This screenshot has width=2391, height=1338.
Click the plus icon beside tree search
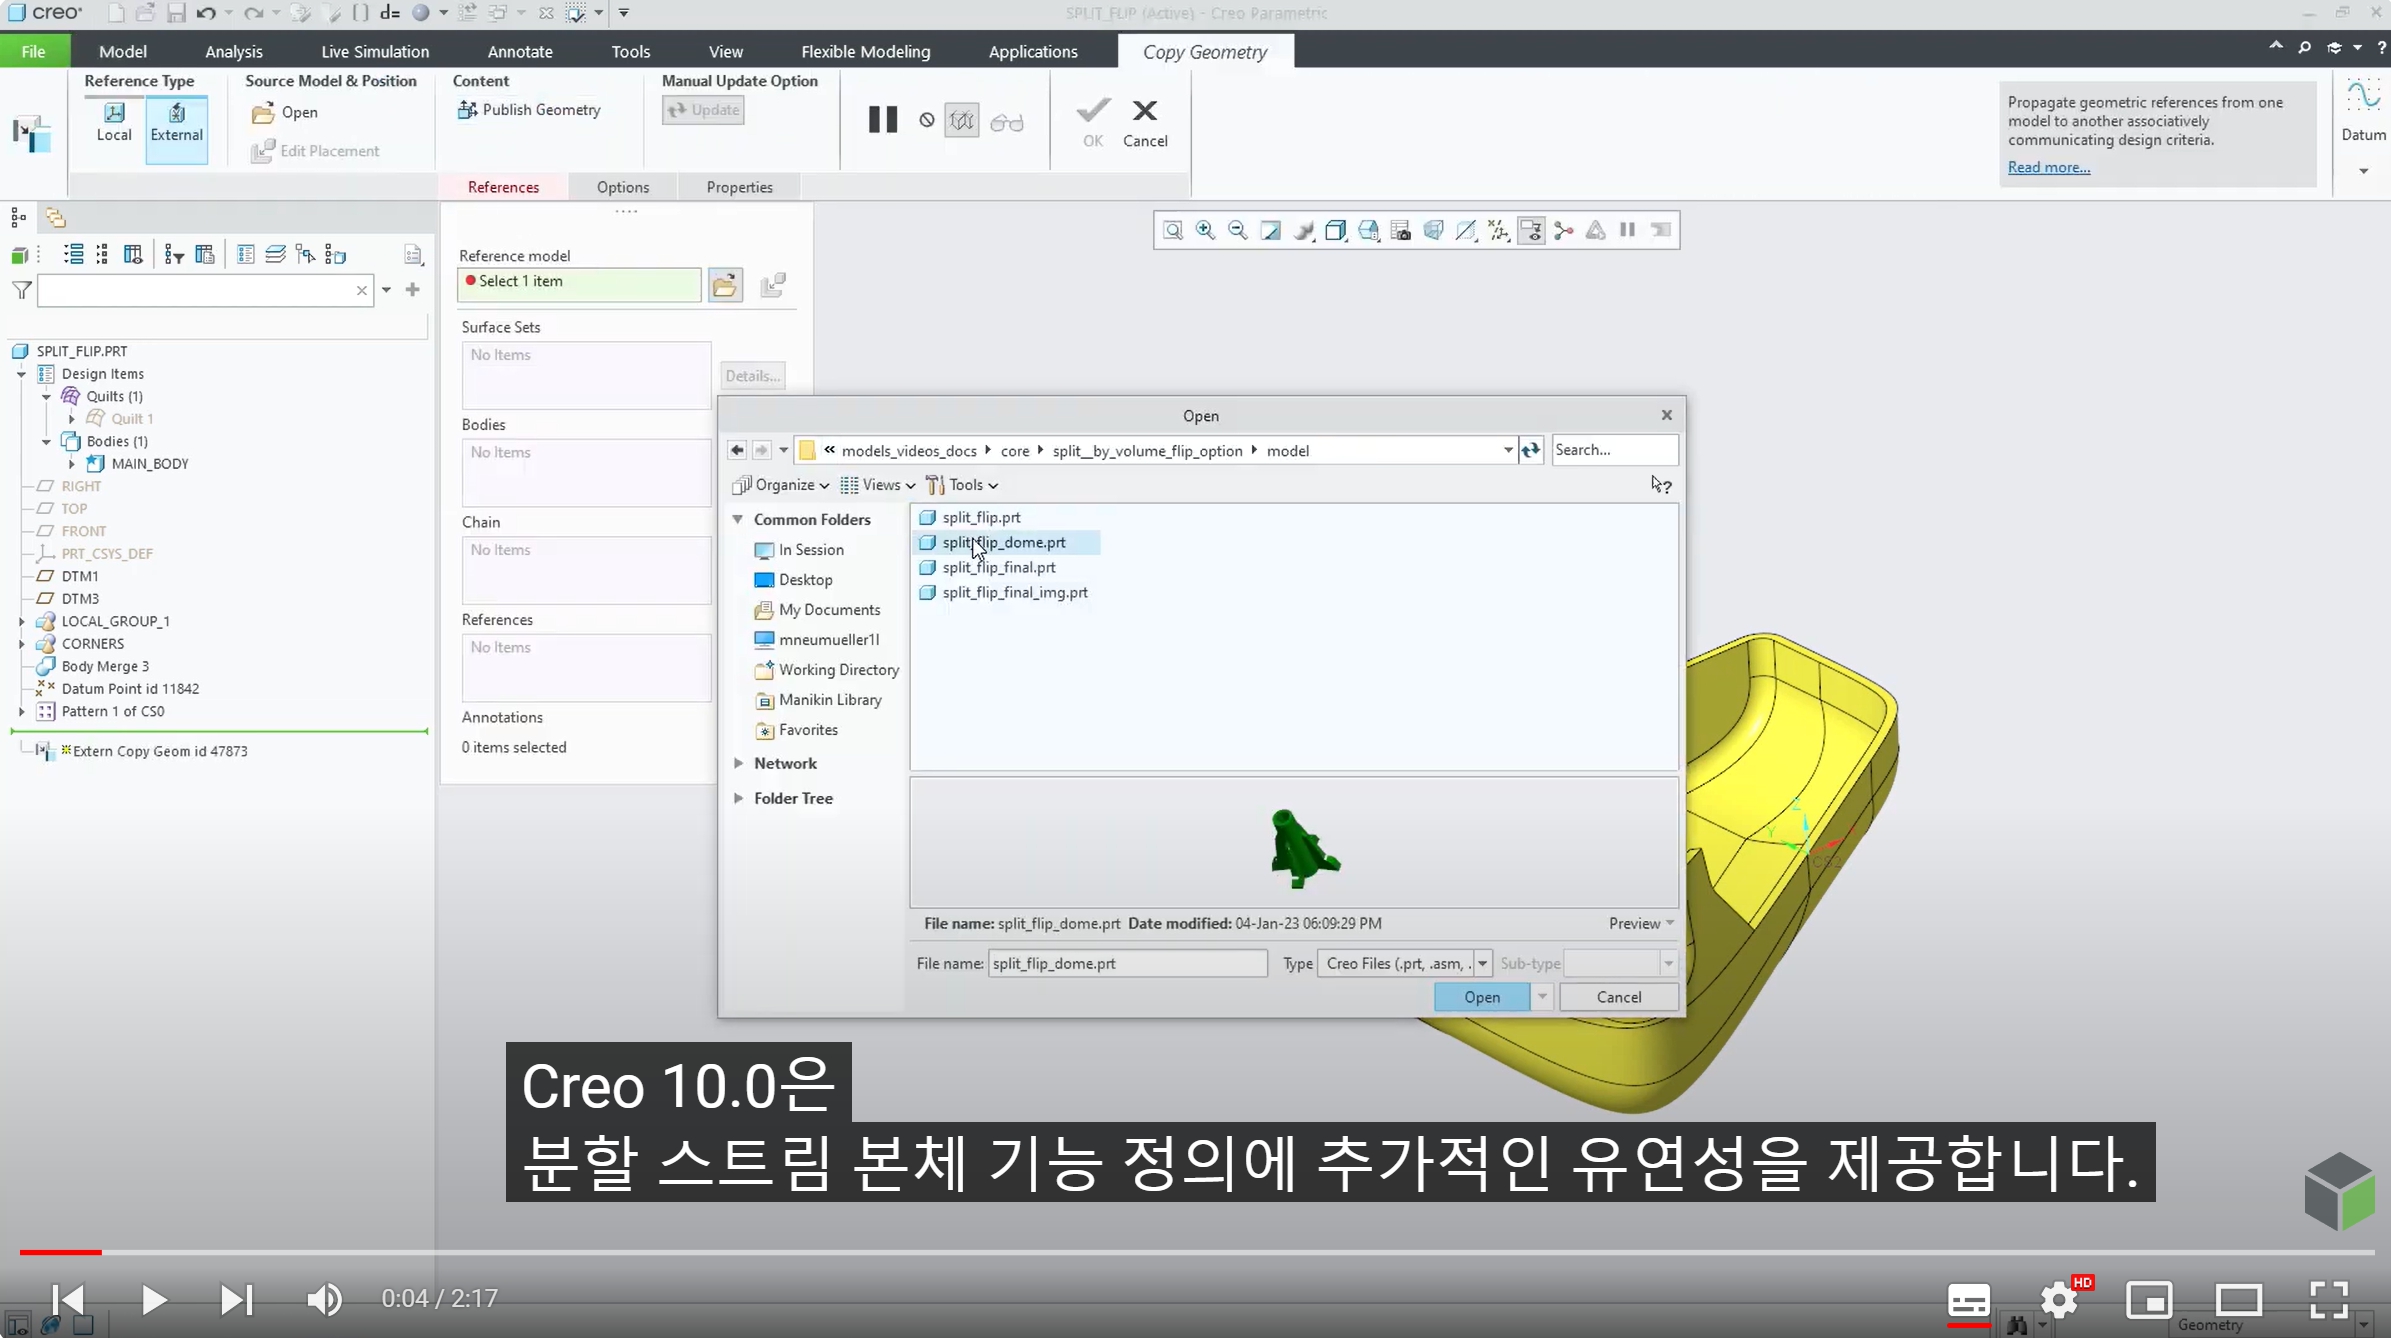click(x=412, y=290)
